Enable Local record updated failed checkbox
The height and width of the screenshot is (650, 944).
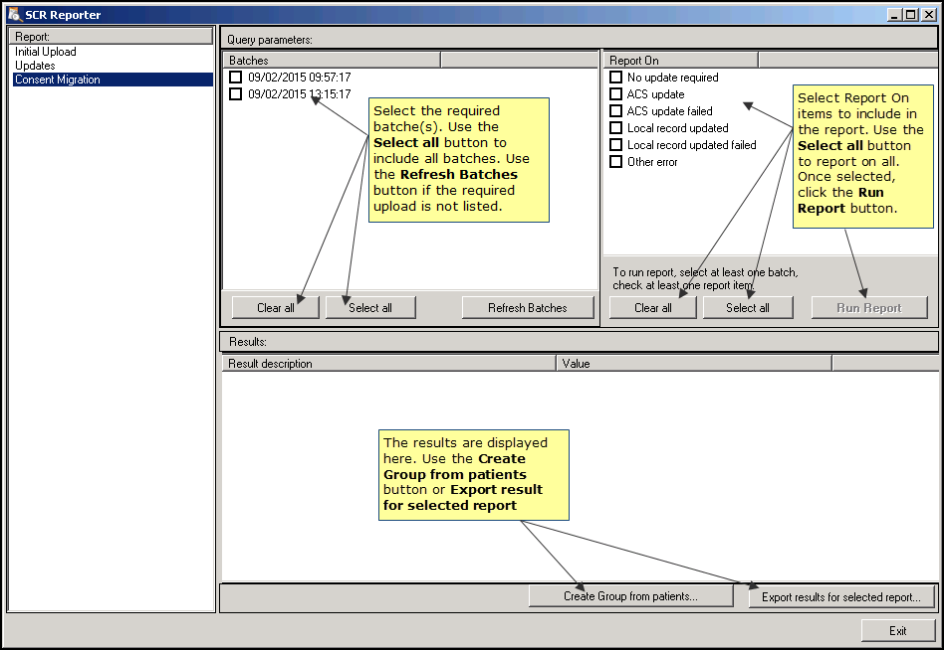tap(616, 145)
